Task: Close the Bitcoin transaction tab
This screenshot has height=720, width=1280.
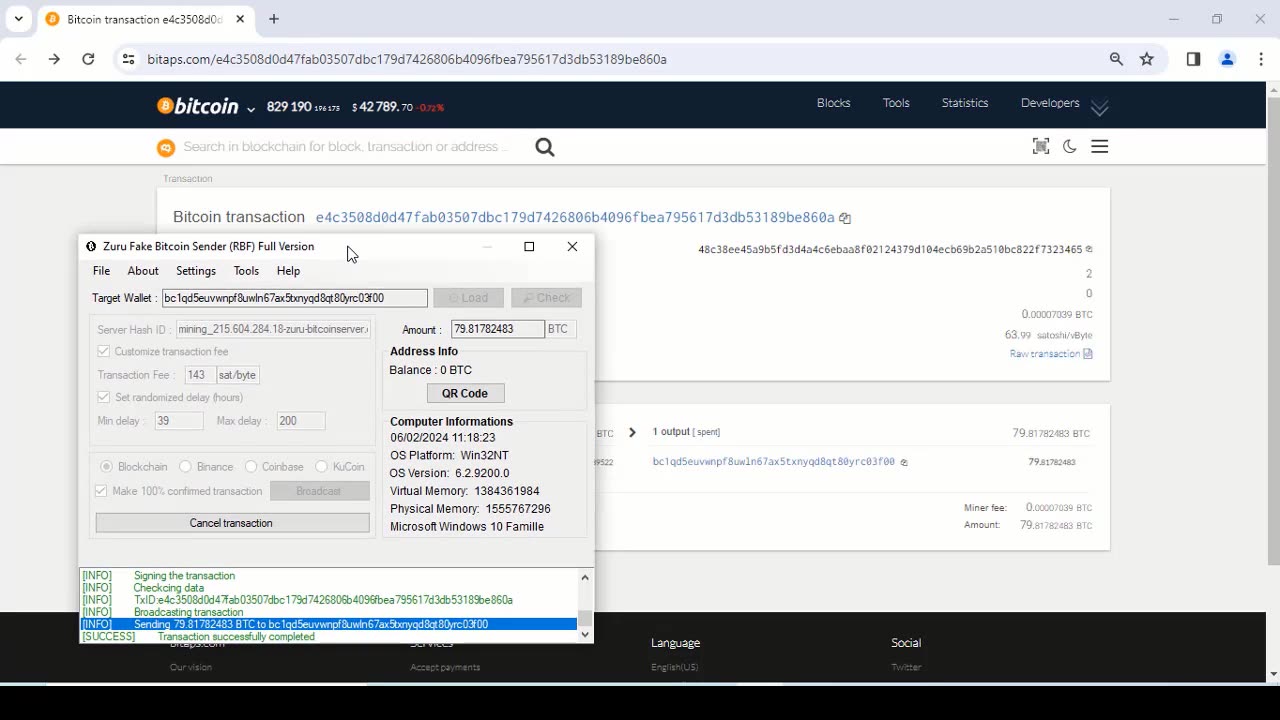Action: click(240, 19)
